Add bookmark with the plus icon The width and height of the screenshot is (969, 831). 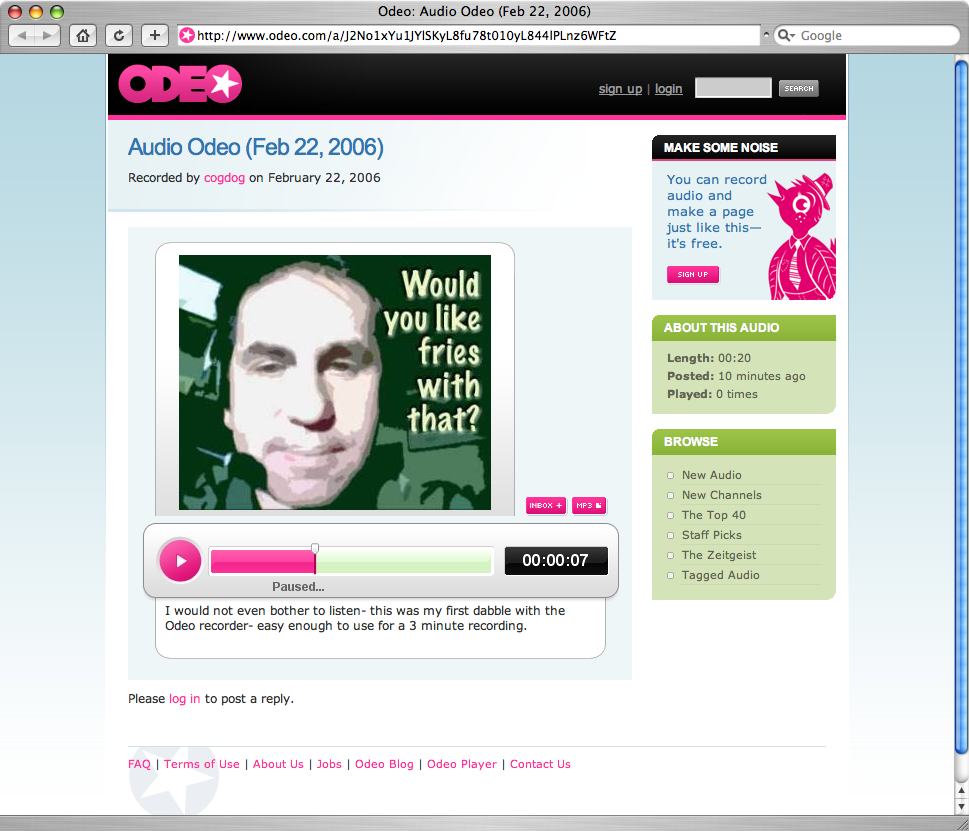(x=154, y=35)
